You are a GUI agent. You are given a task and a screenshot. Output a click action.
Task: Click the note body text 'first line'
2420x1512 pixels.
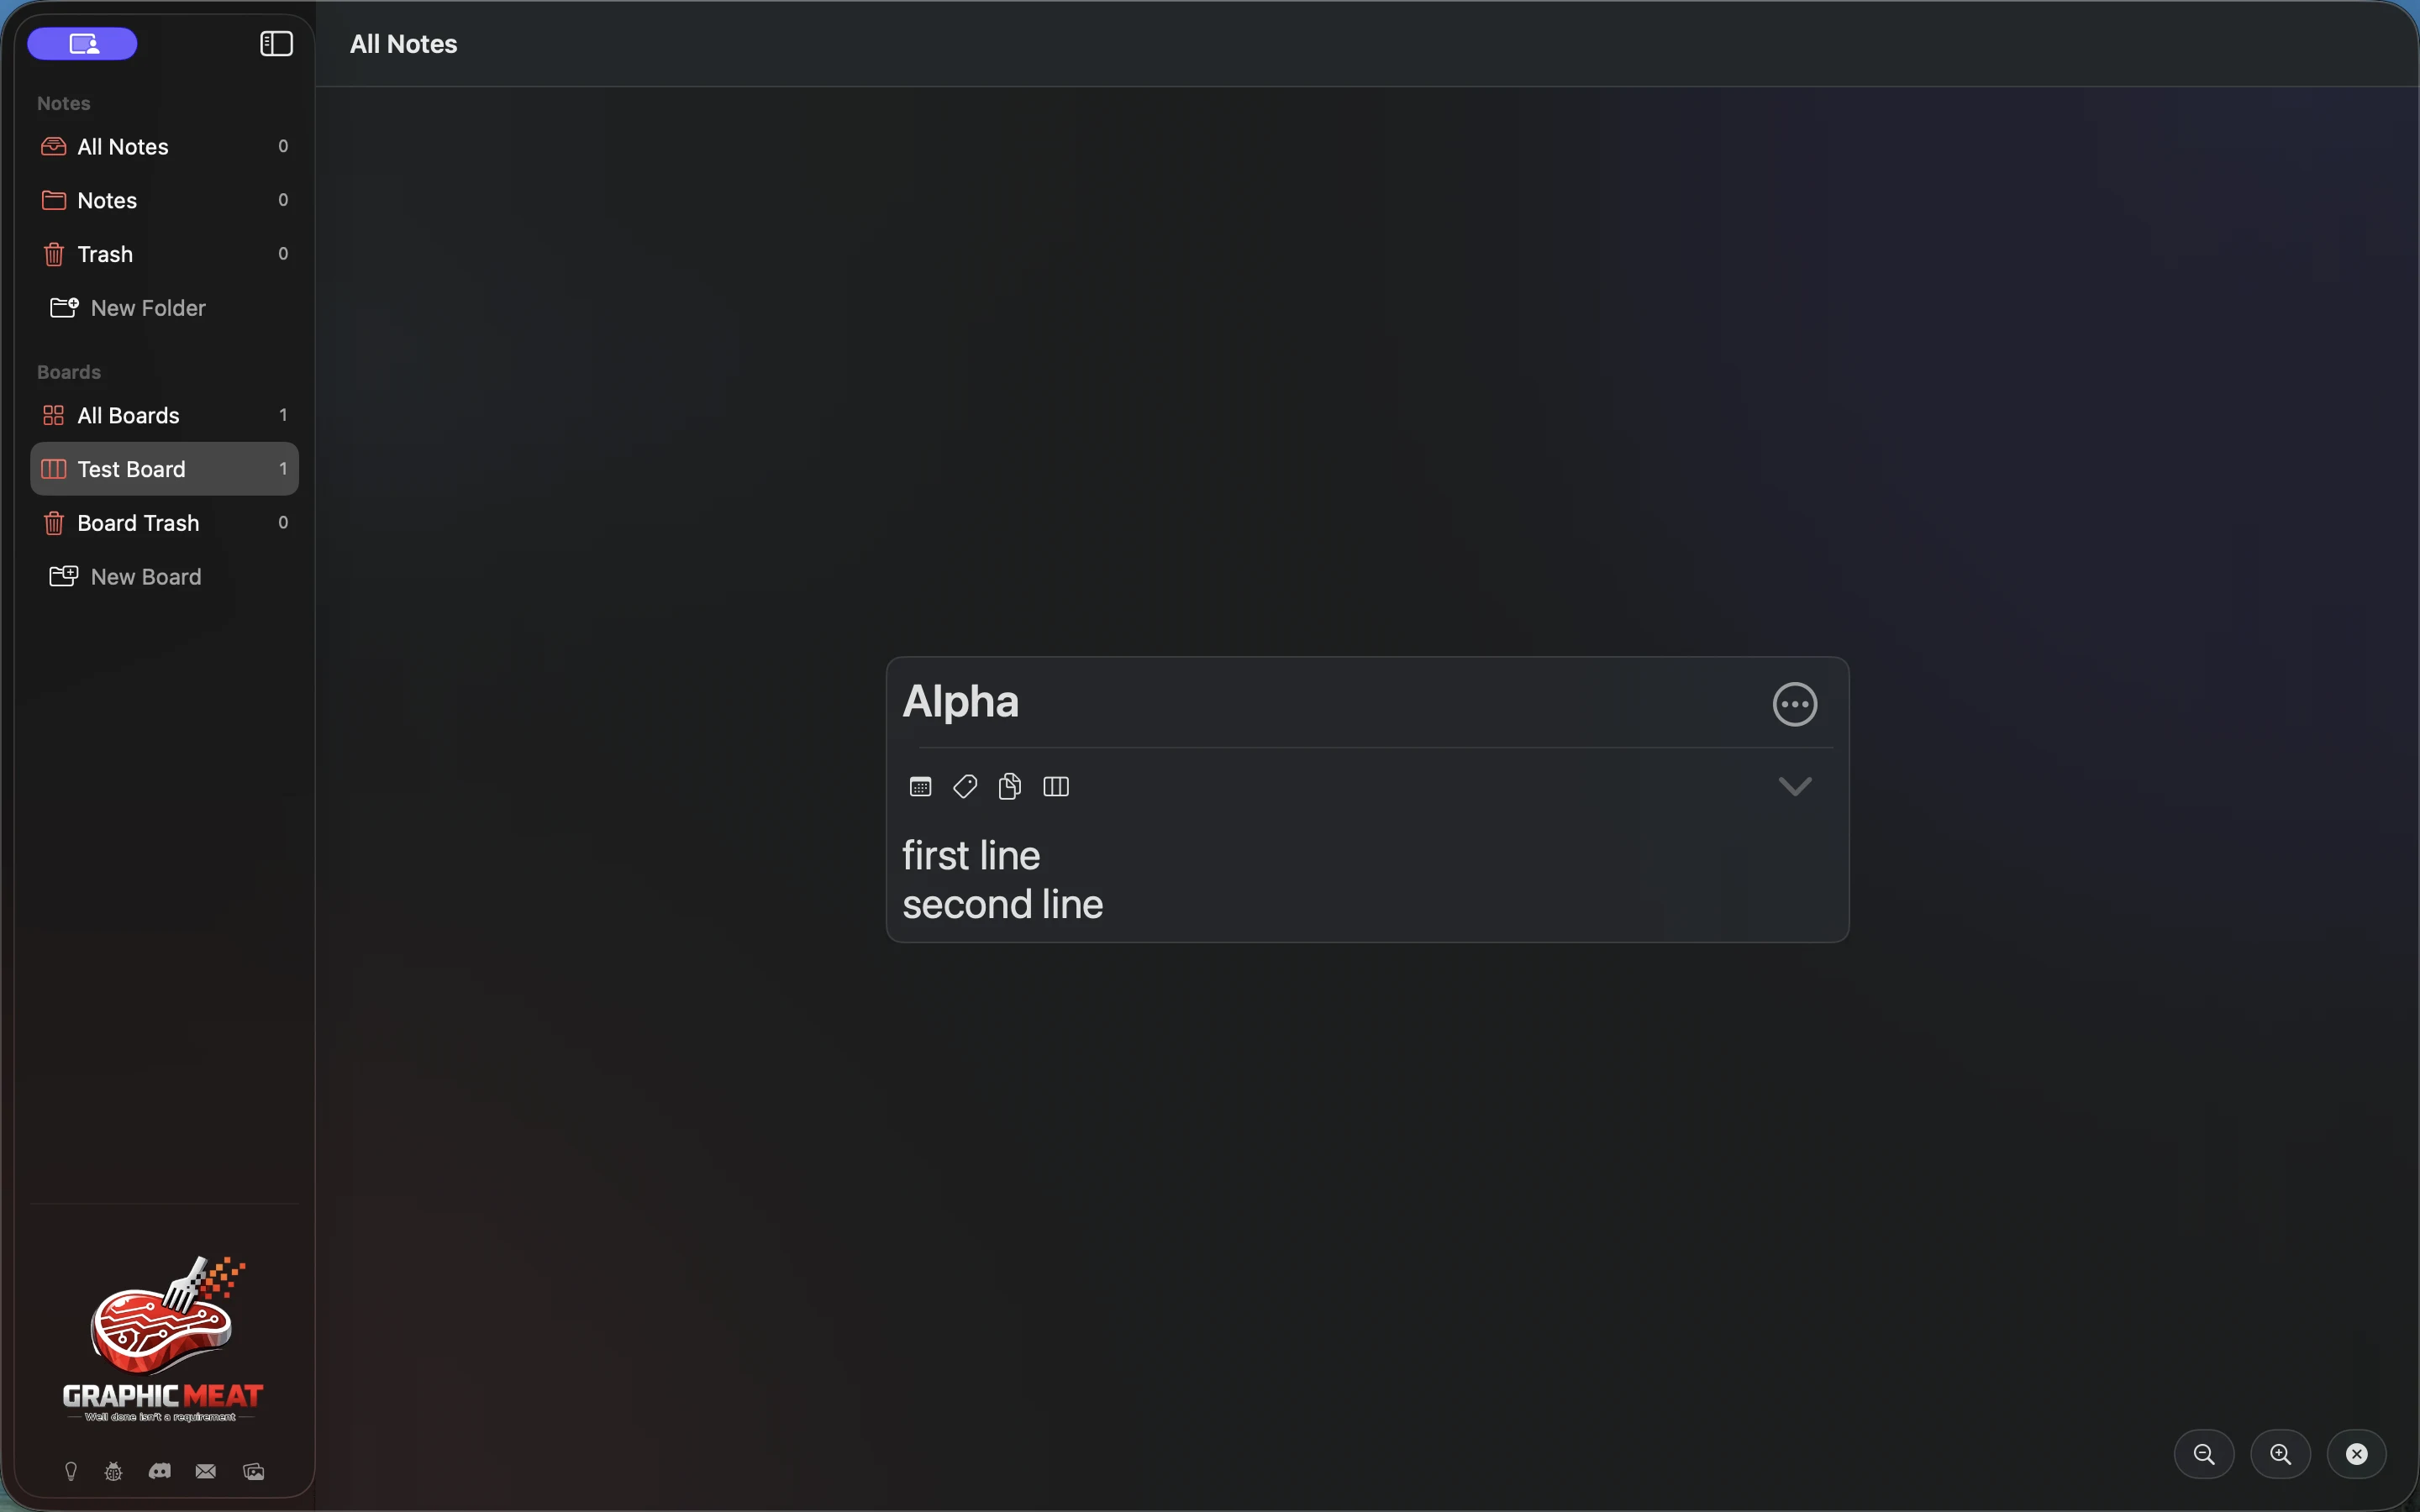pyautogui.click(x=971, y=856)
